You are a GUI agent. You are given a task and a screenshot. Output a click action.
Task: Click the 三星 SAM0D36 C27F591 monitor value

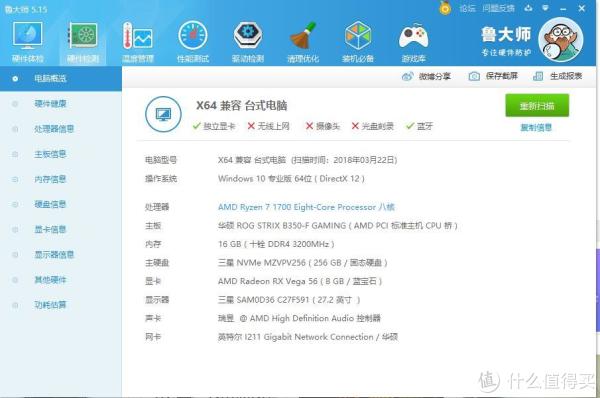click(x=289, y=300)
